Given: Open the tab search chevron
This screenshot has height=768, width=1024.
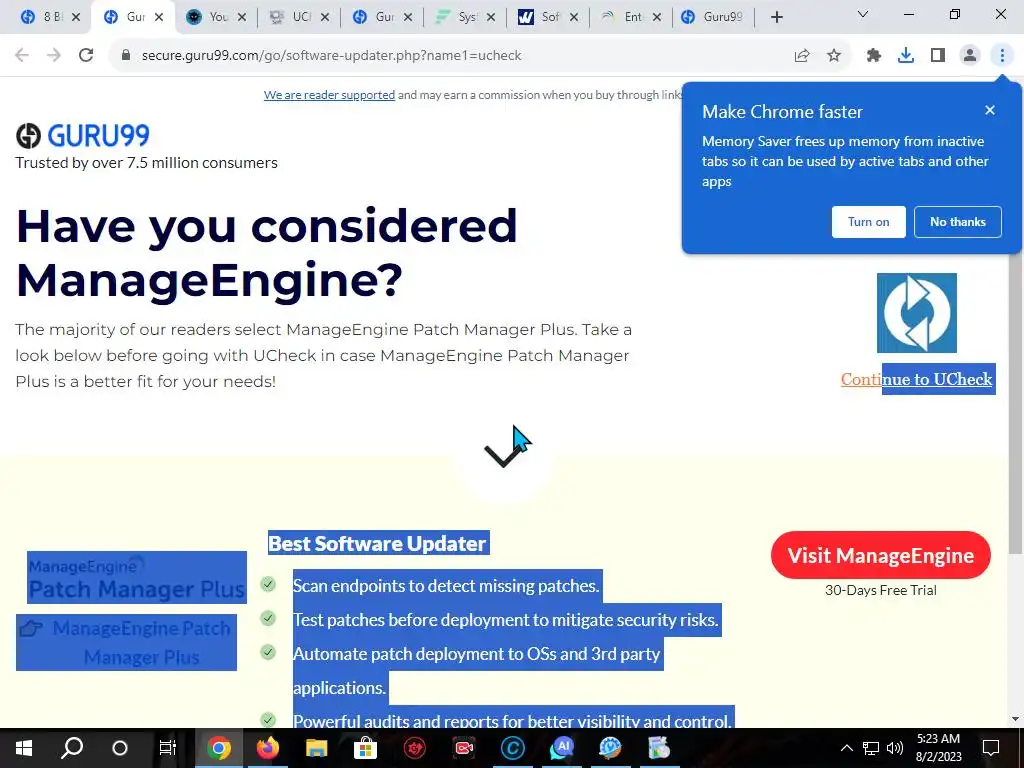Looking at the screenshot, I should tap(863, 14).
